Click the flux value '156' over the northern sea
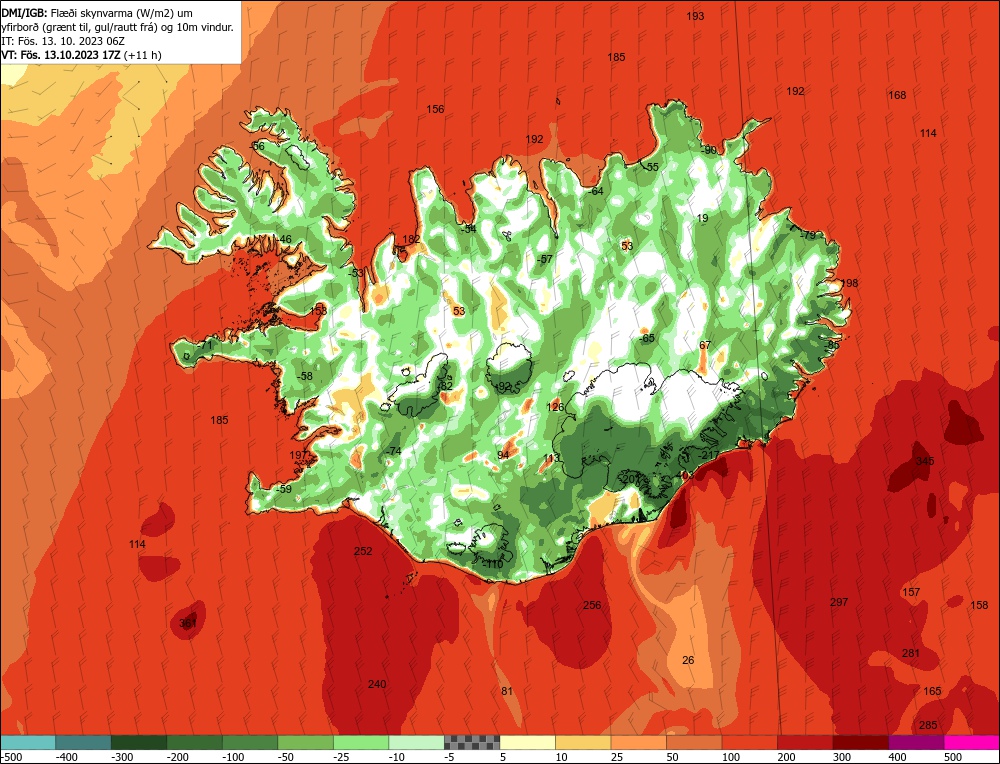 (x=435, y=109)
